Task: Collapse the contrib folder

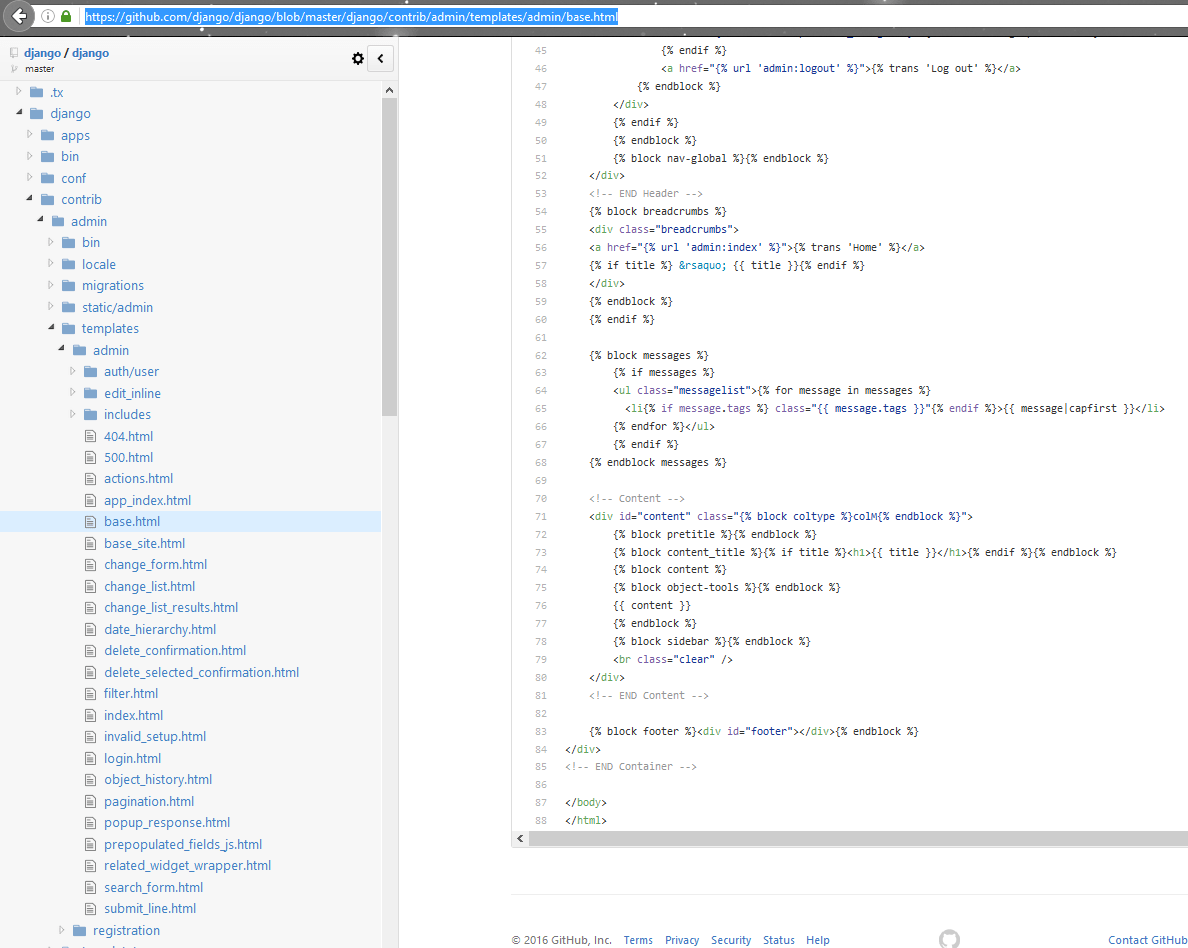Action: [29, 199]
